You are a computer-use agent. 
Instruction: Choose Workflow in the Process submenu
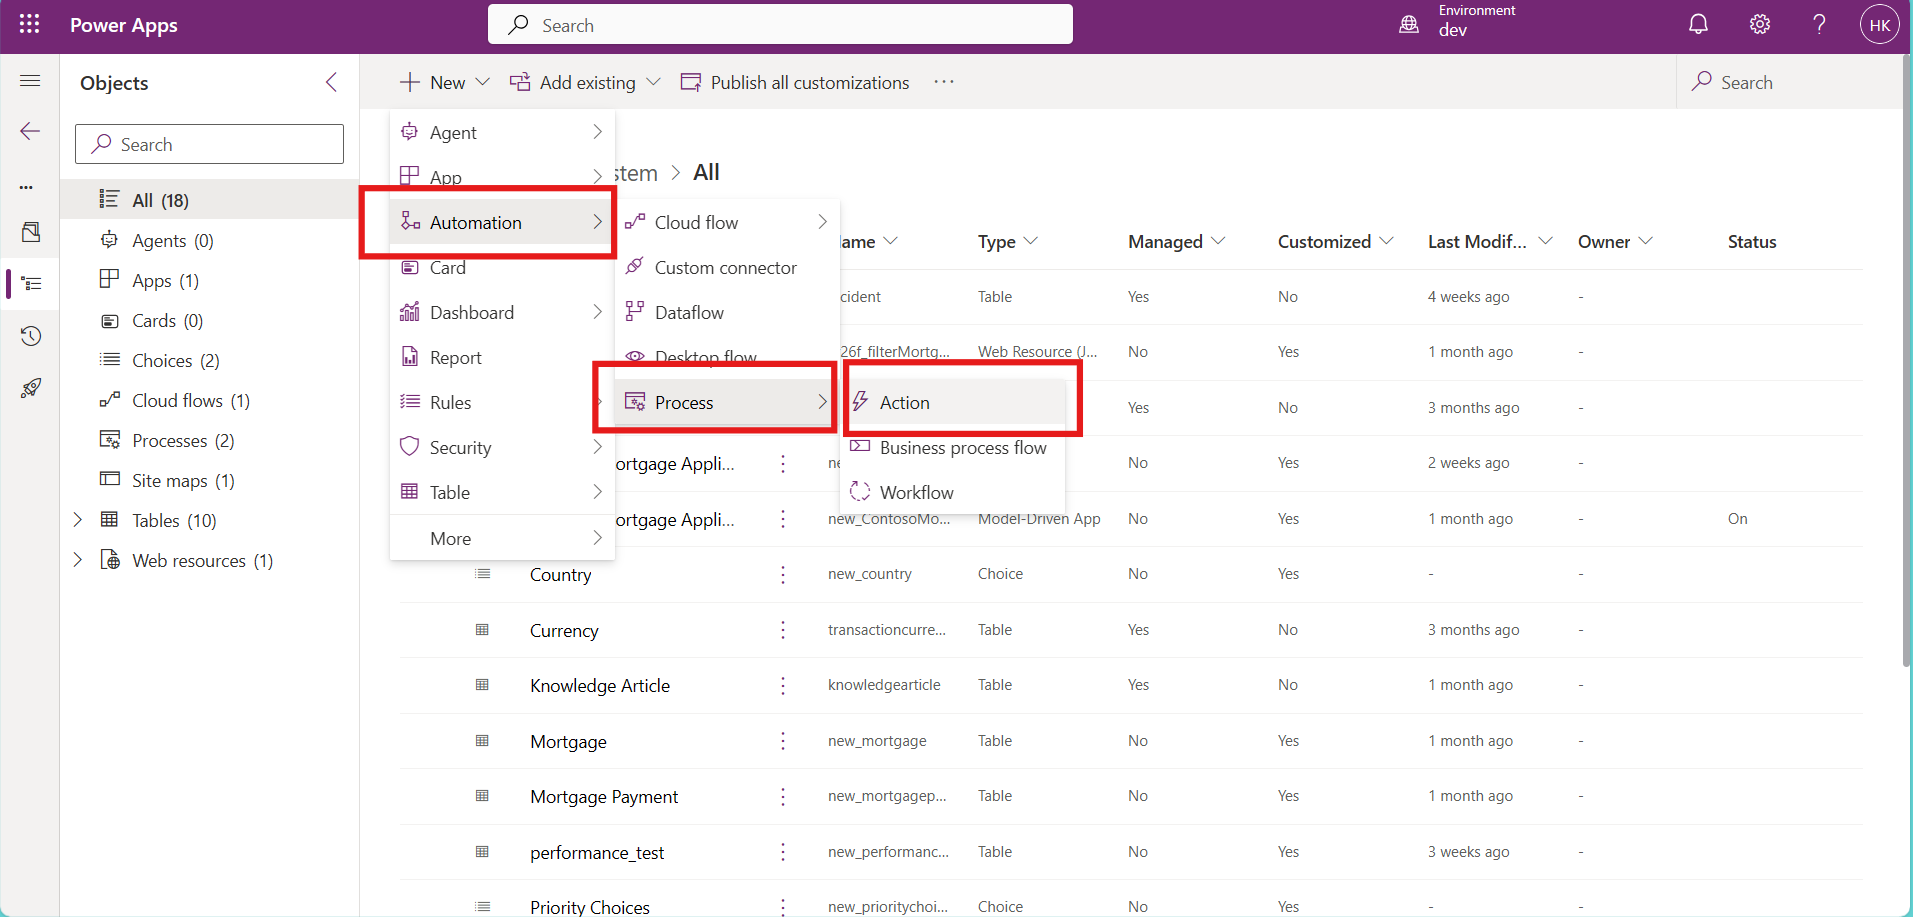(916, 493)
